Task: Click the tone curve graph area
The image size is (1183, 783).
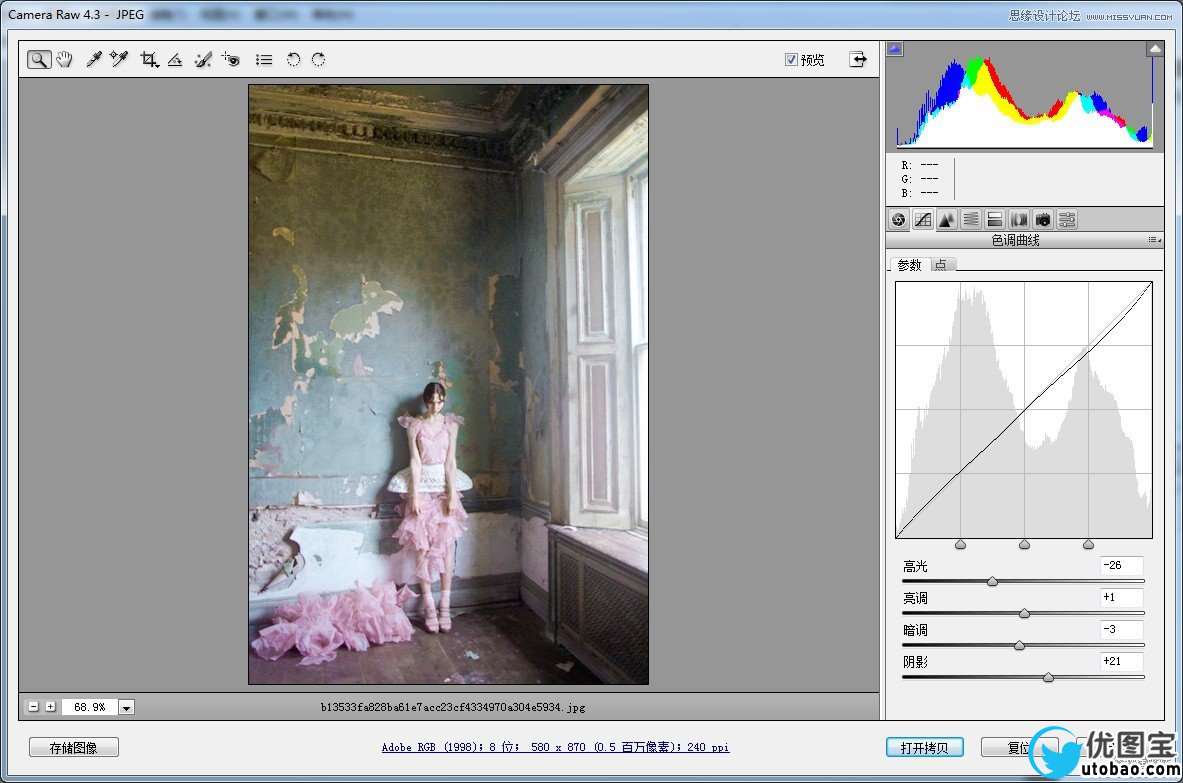Action: [1024, 410]
